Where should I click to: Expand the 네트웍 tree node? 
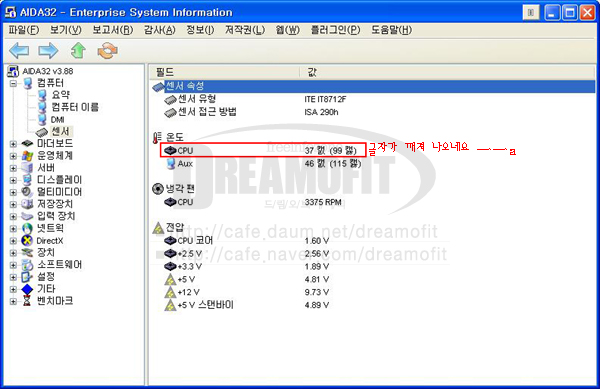[13, 228]
